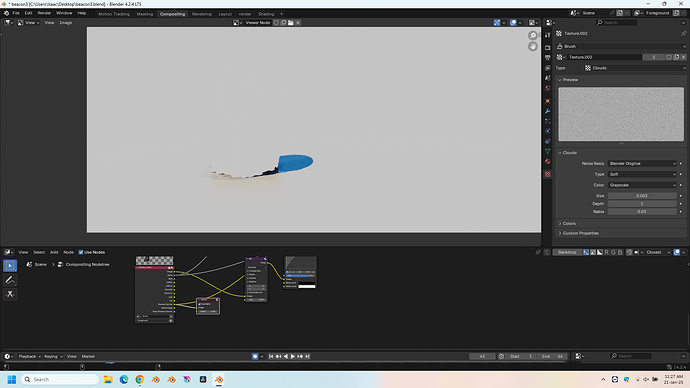Play the animation in reverse
This screenshot has height=388, width=690.
tap(286, 356)
